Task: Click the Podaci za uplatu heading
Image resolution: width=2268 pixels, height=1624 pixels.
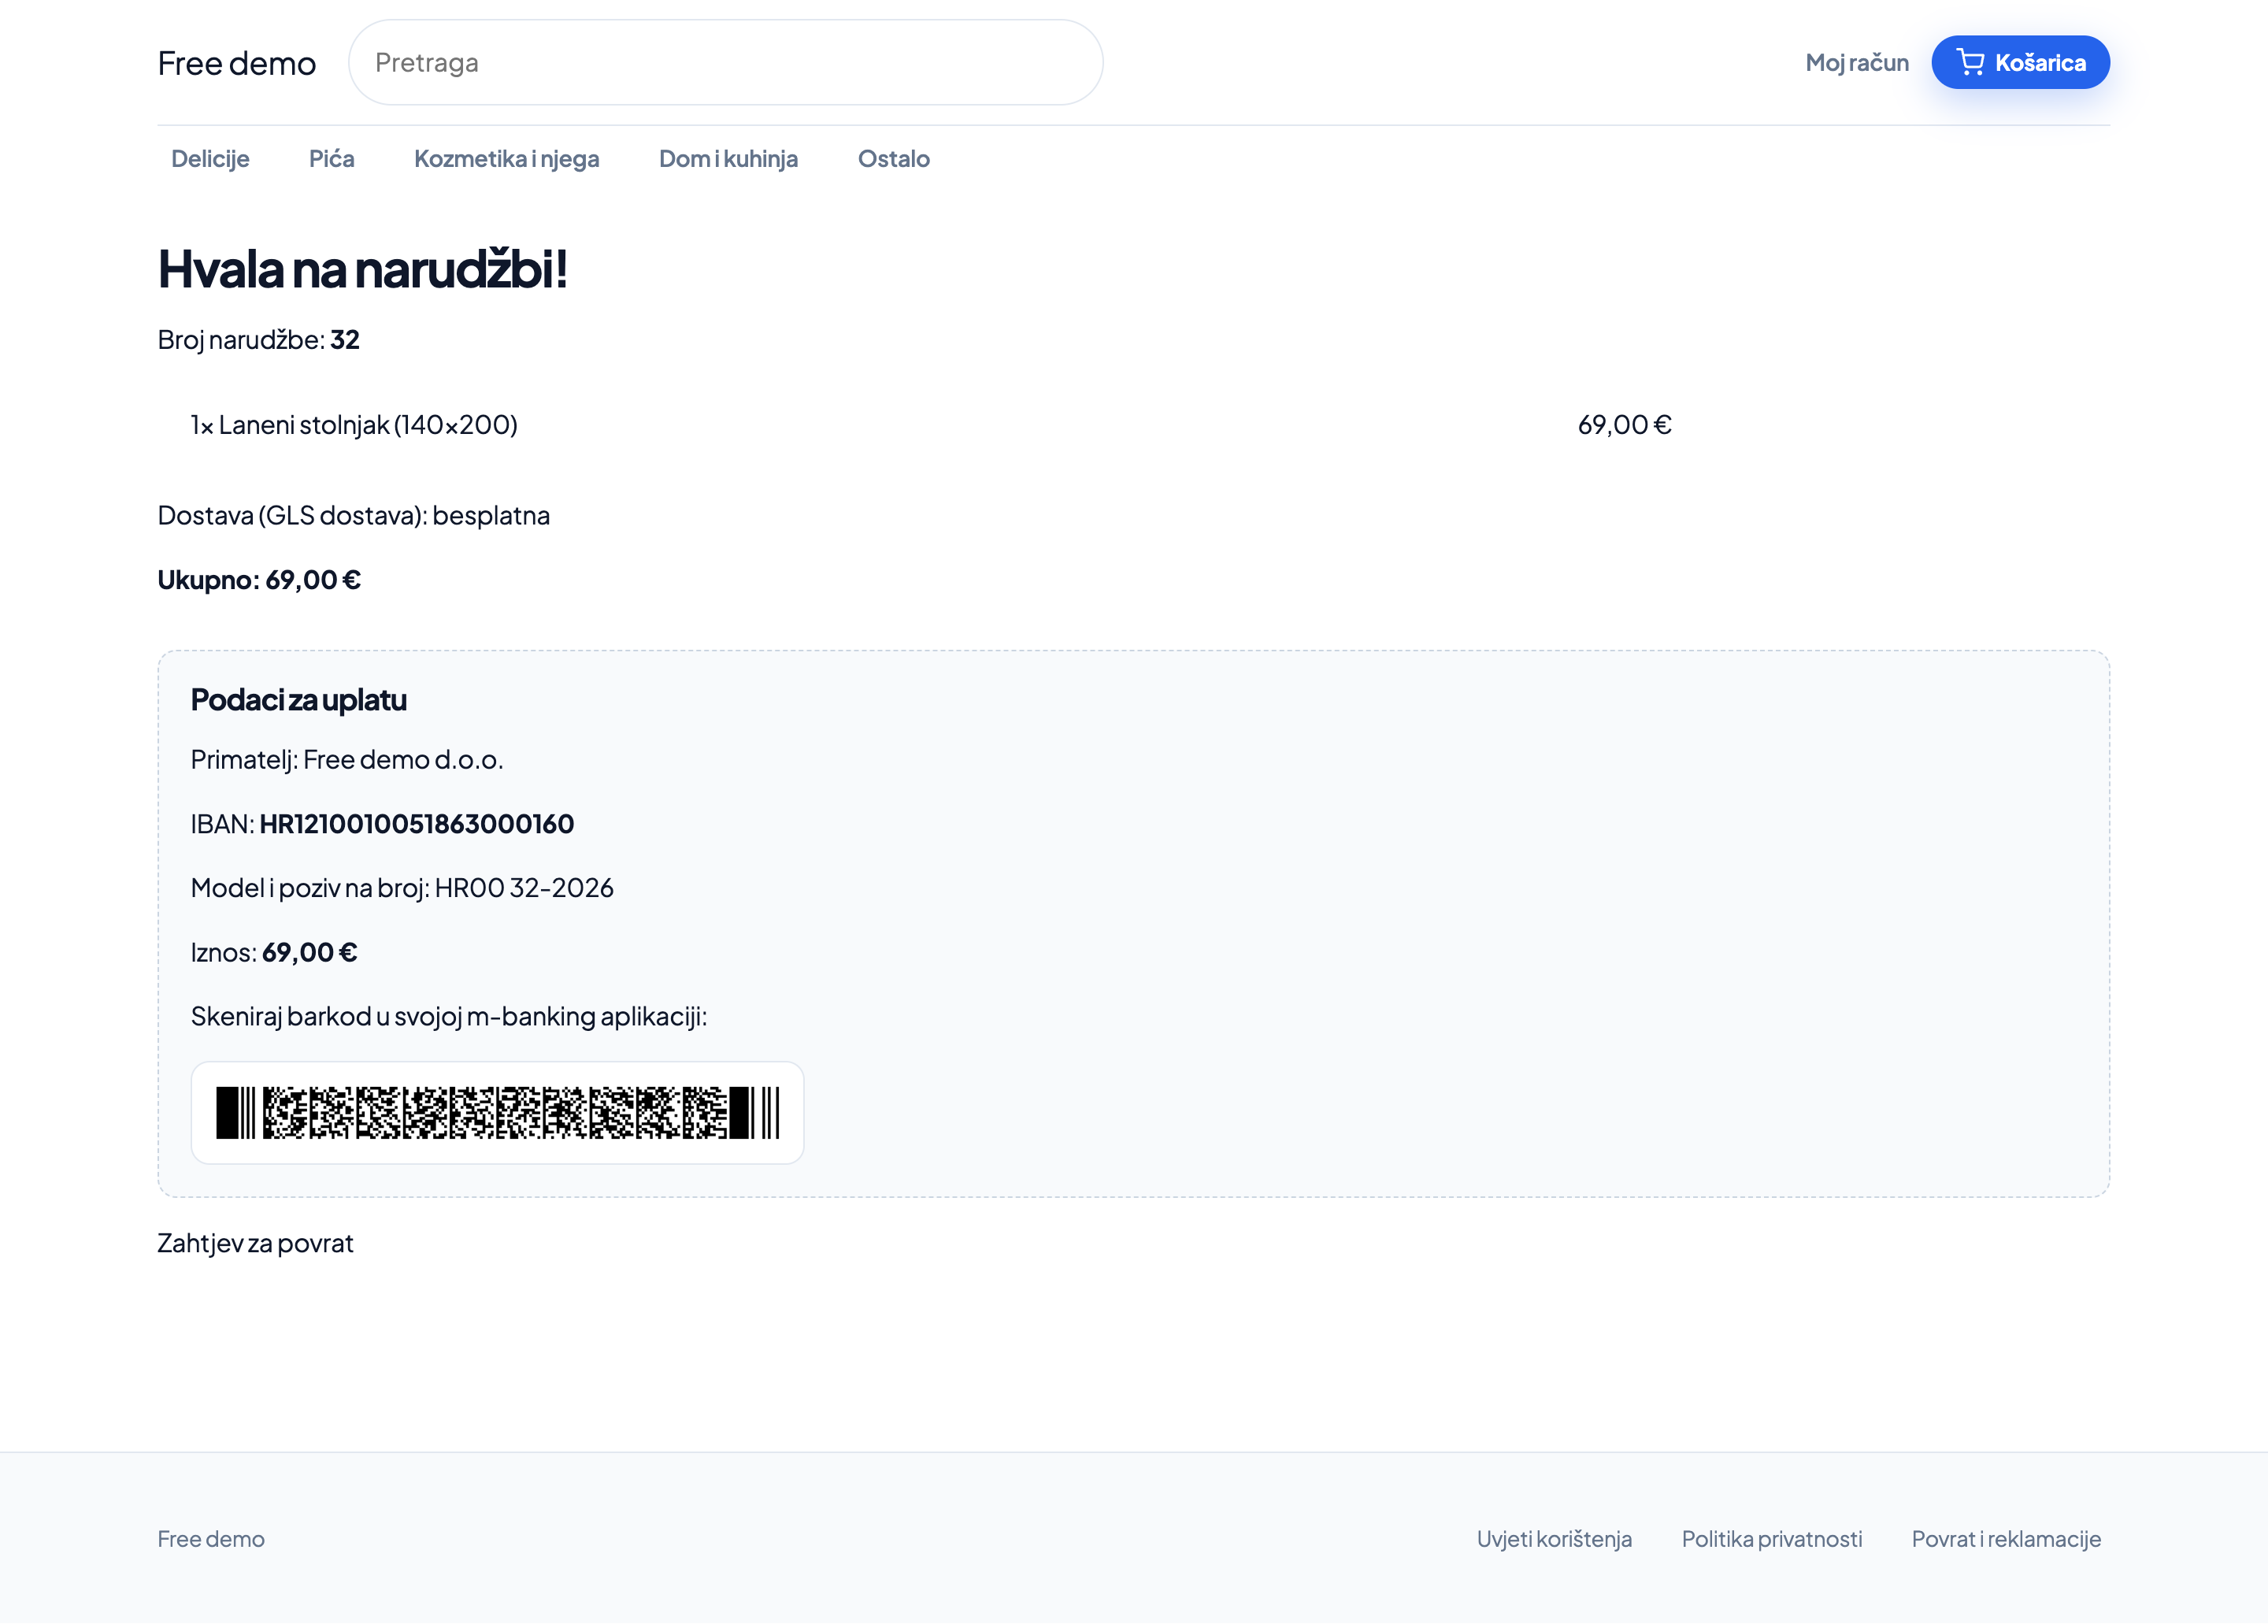Action: (x=299, y=700)
